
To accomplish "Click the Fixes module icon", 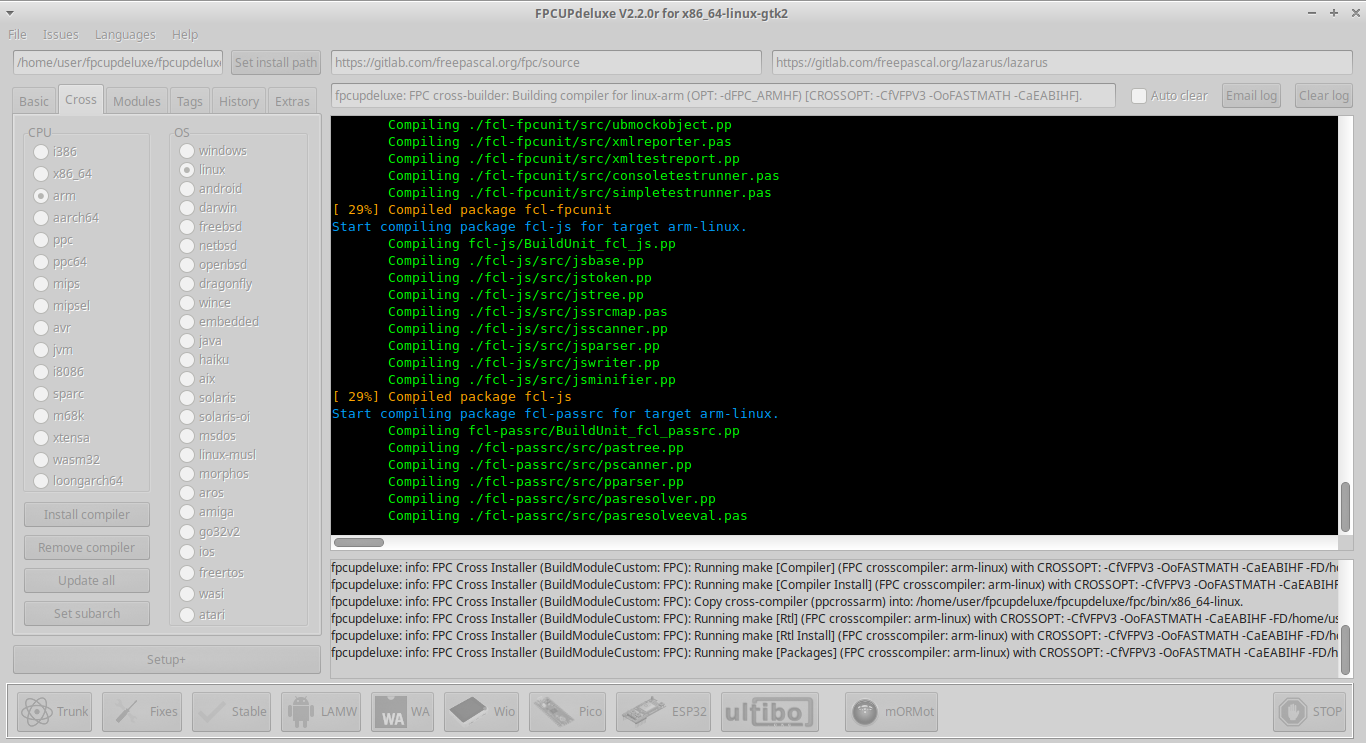I will (x=141, y=711).
